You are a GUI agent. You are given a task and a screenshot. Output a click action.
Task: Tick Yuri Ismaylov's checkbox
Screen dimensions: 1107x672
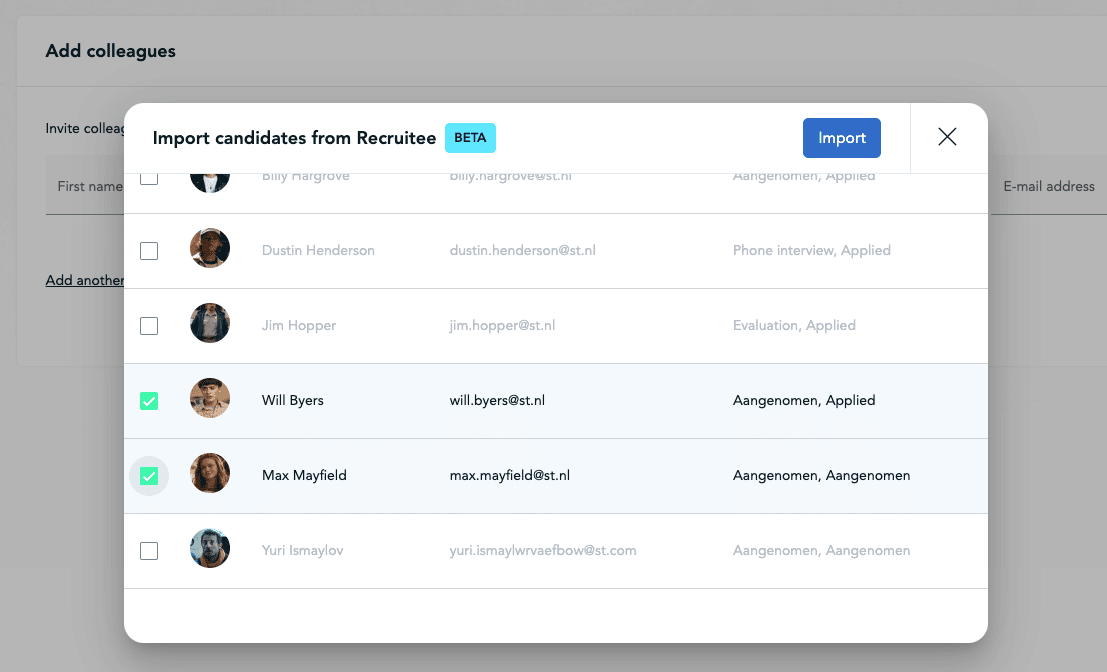pos(149,551)
